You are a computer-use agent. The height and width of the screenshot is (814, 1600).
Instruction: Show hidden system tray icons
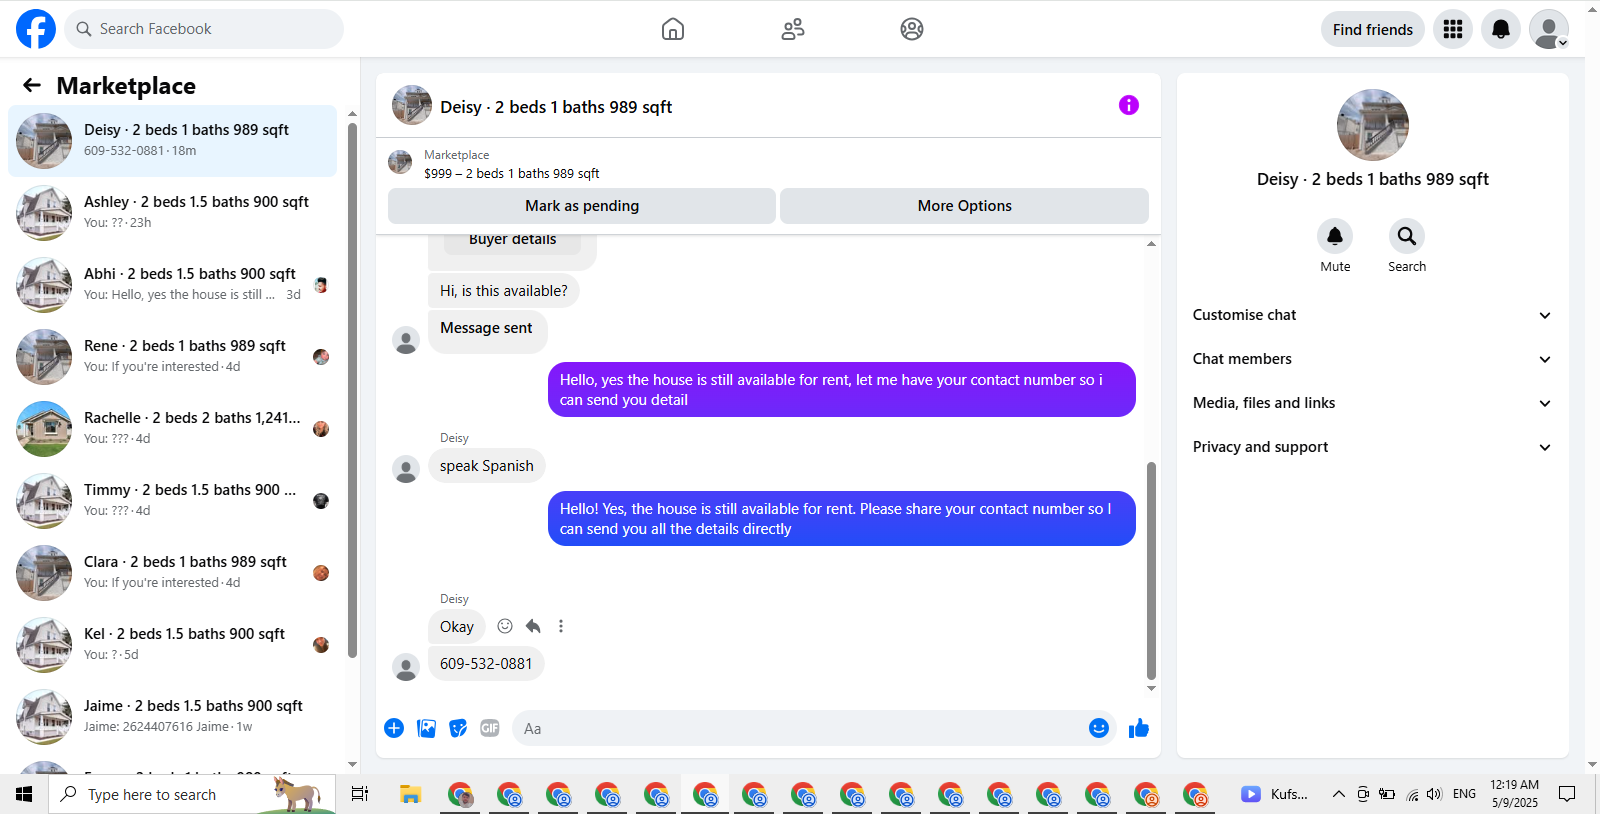(x=1338, y=794)
